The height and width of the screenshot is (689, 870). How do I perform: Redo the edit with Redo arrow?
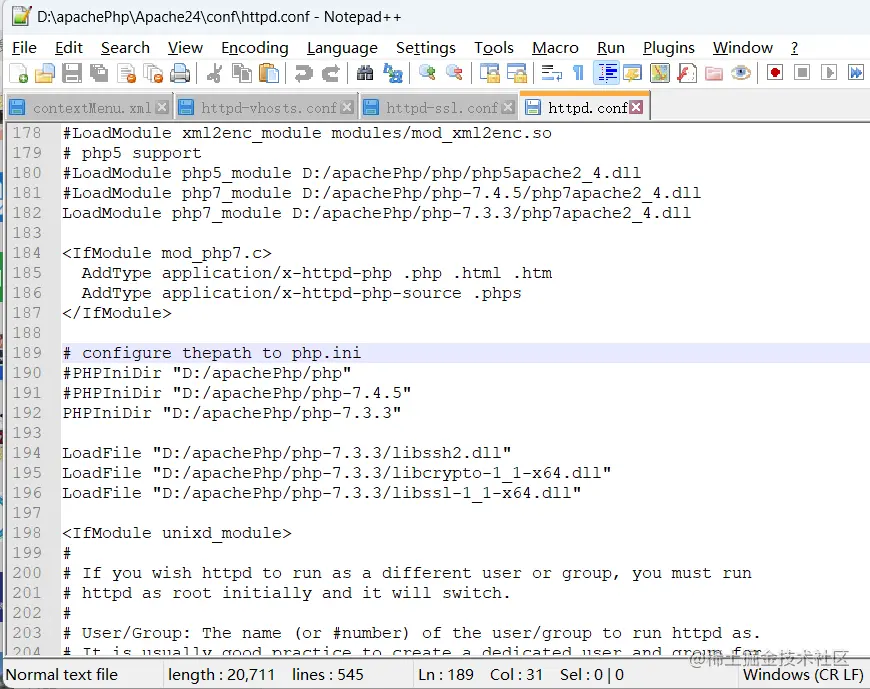[x=331, y=73]
